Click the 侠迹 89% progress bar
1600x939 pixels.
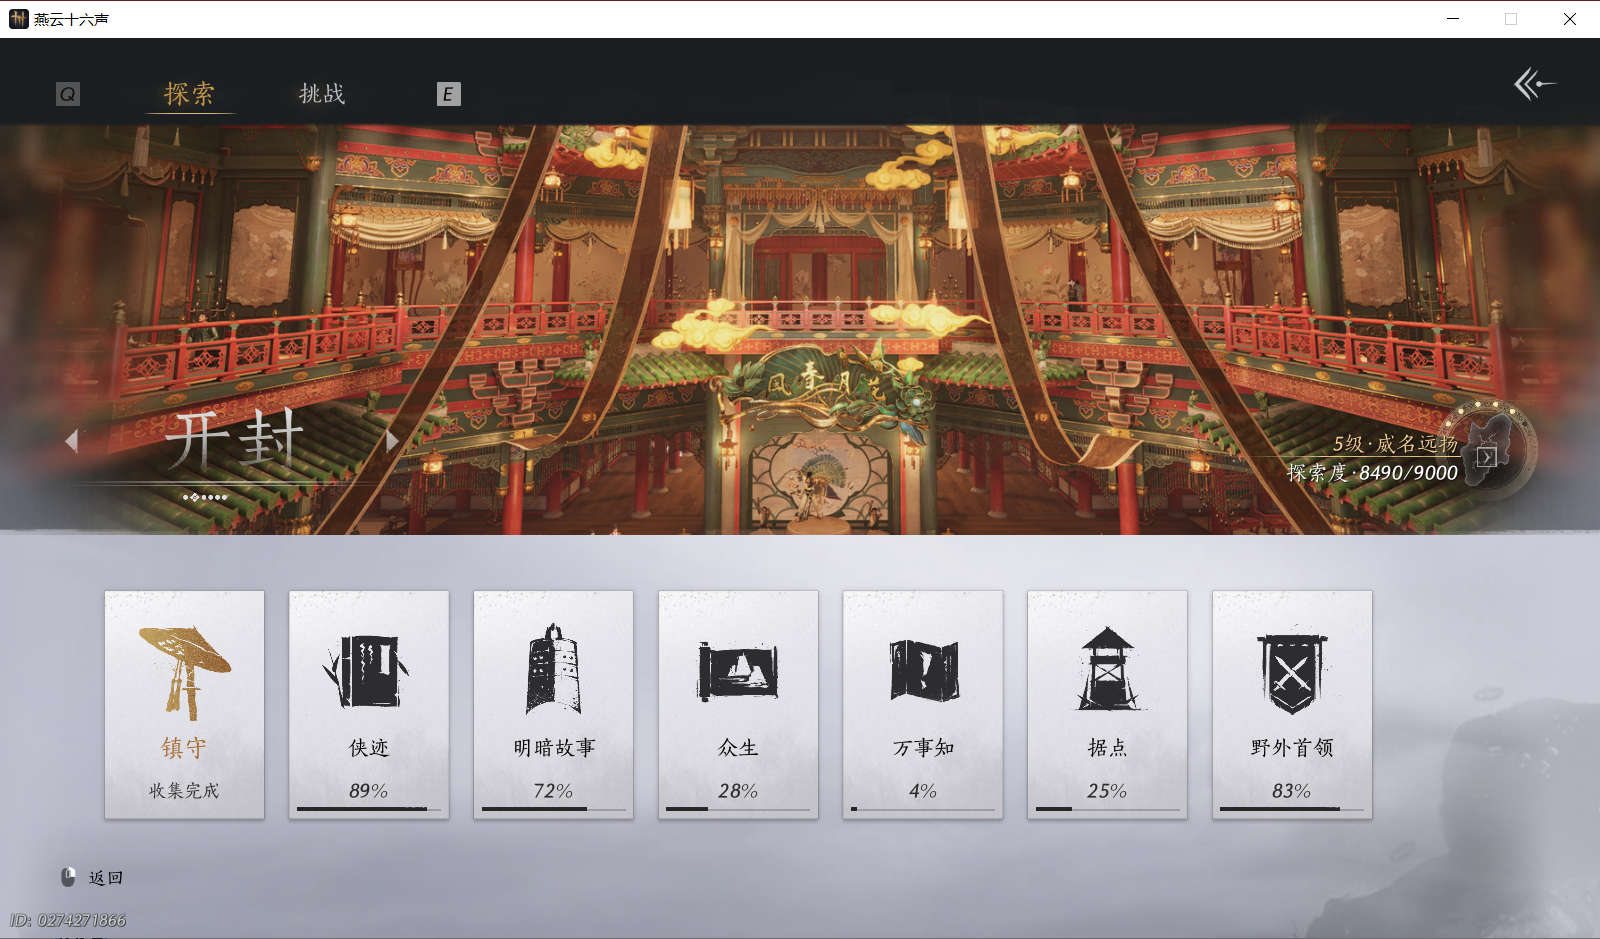pos(369,809)
